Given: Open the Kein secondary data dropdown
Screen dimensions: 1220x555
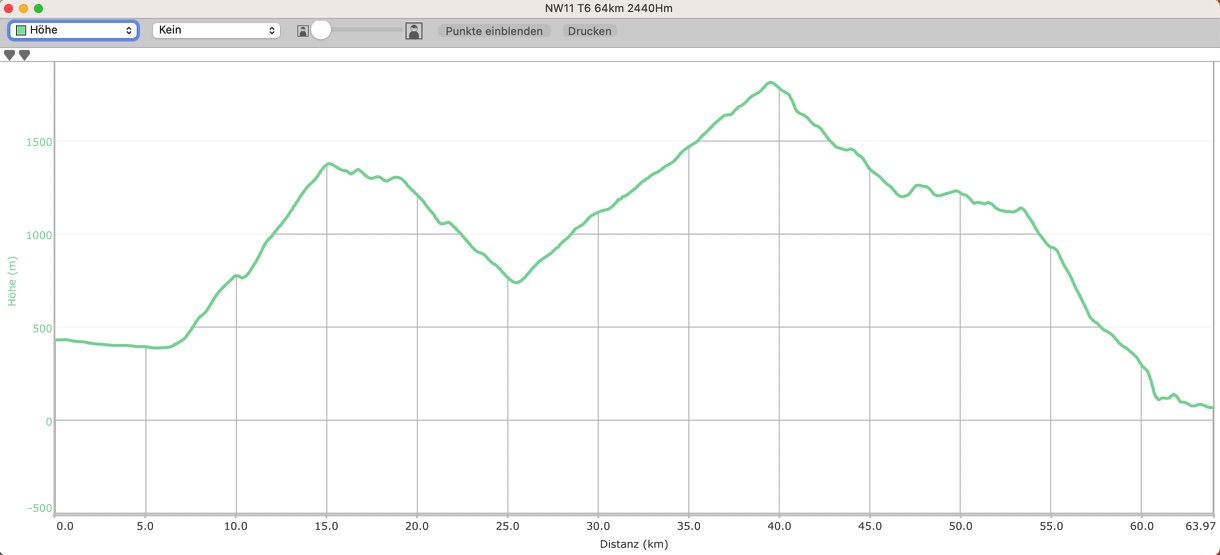Looking at the screenshot, I should click(x=216, y=31).
